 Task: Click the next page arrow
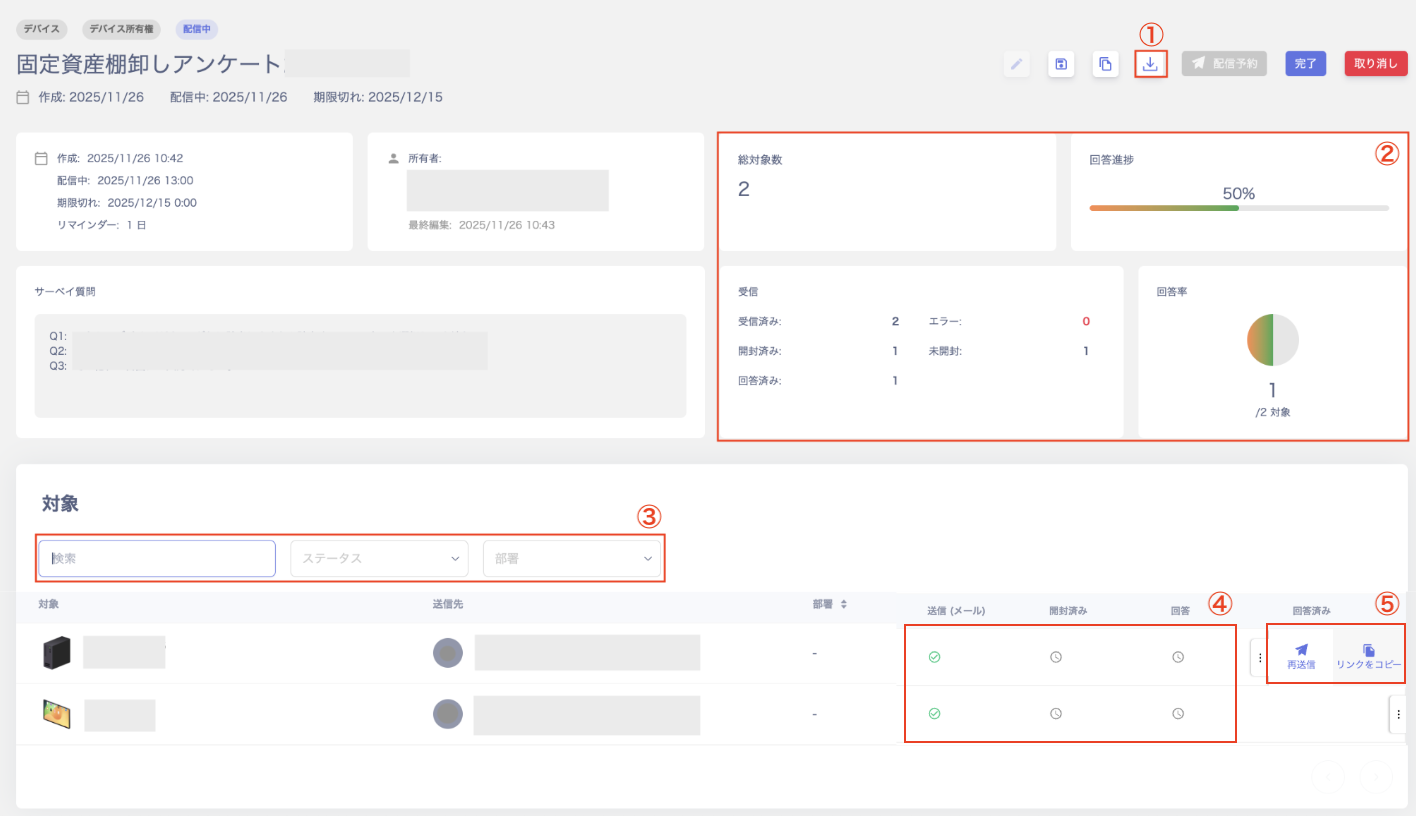[x=1376, y=777]
